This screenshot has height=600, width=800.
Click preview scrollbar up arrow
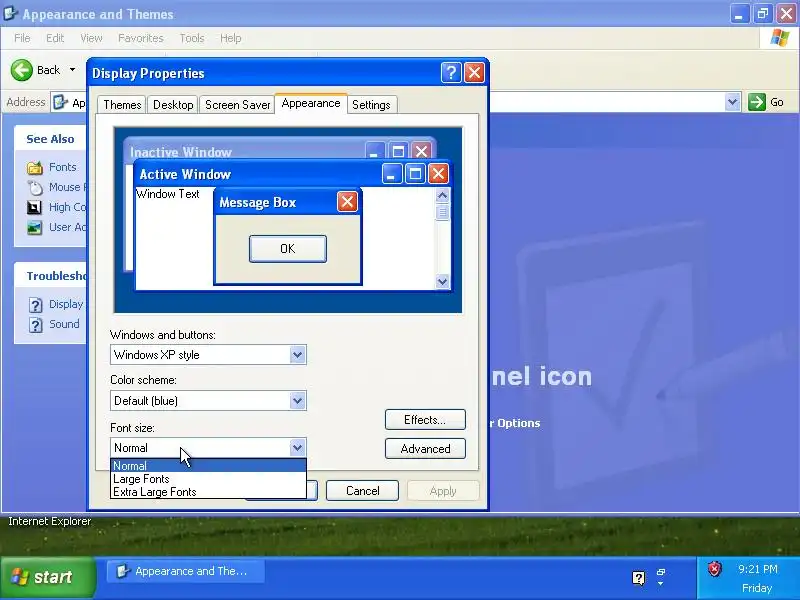(442, 195)
